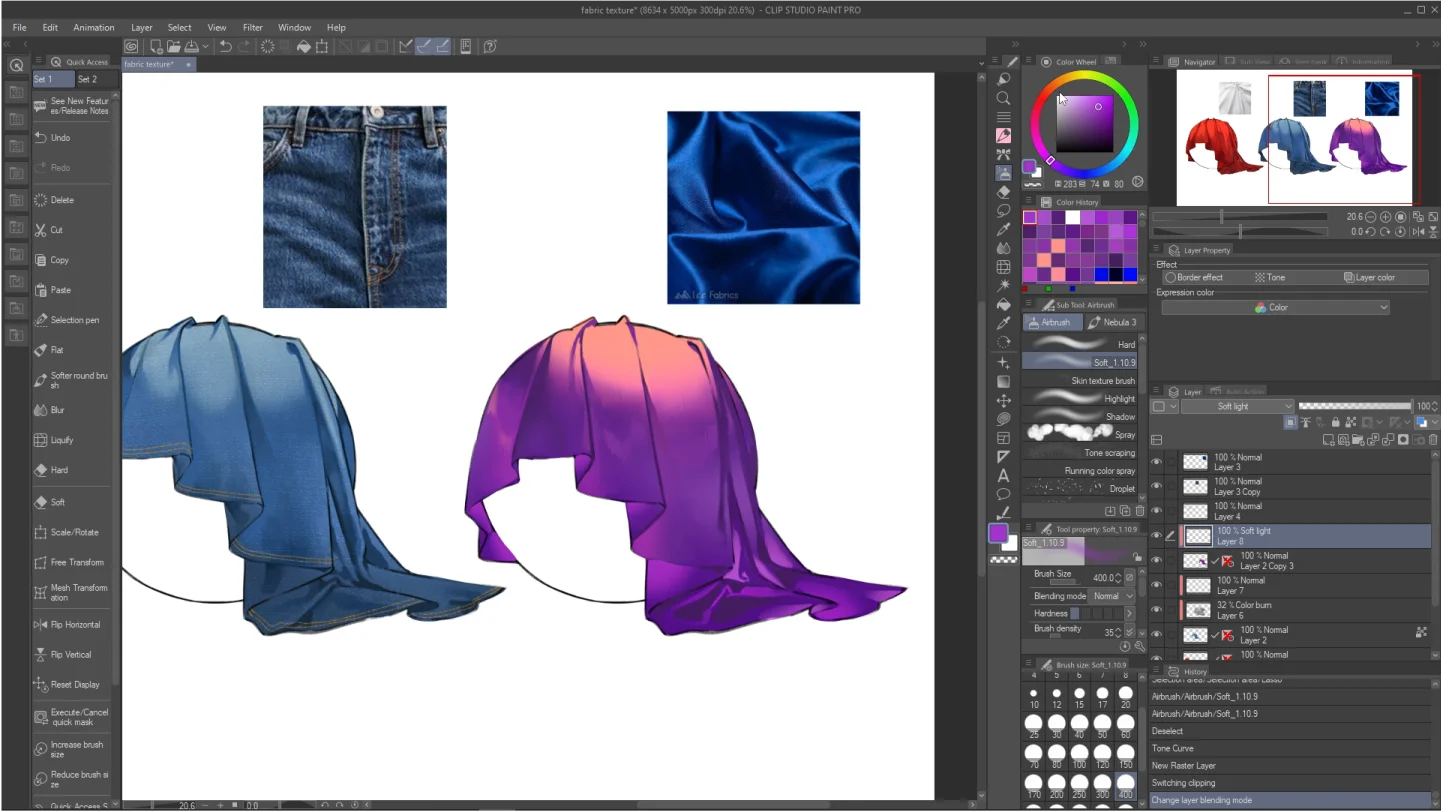
Task: Select the Auto select magic wand tool
Action: (1003, 286)
